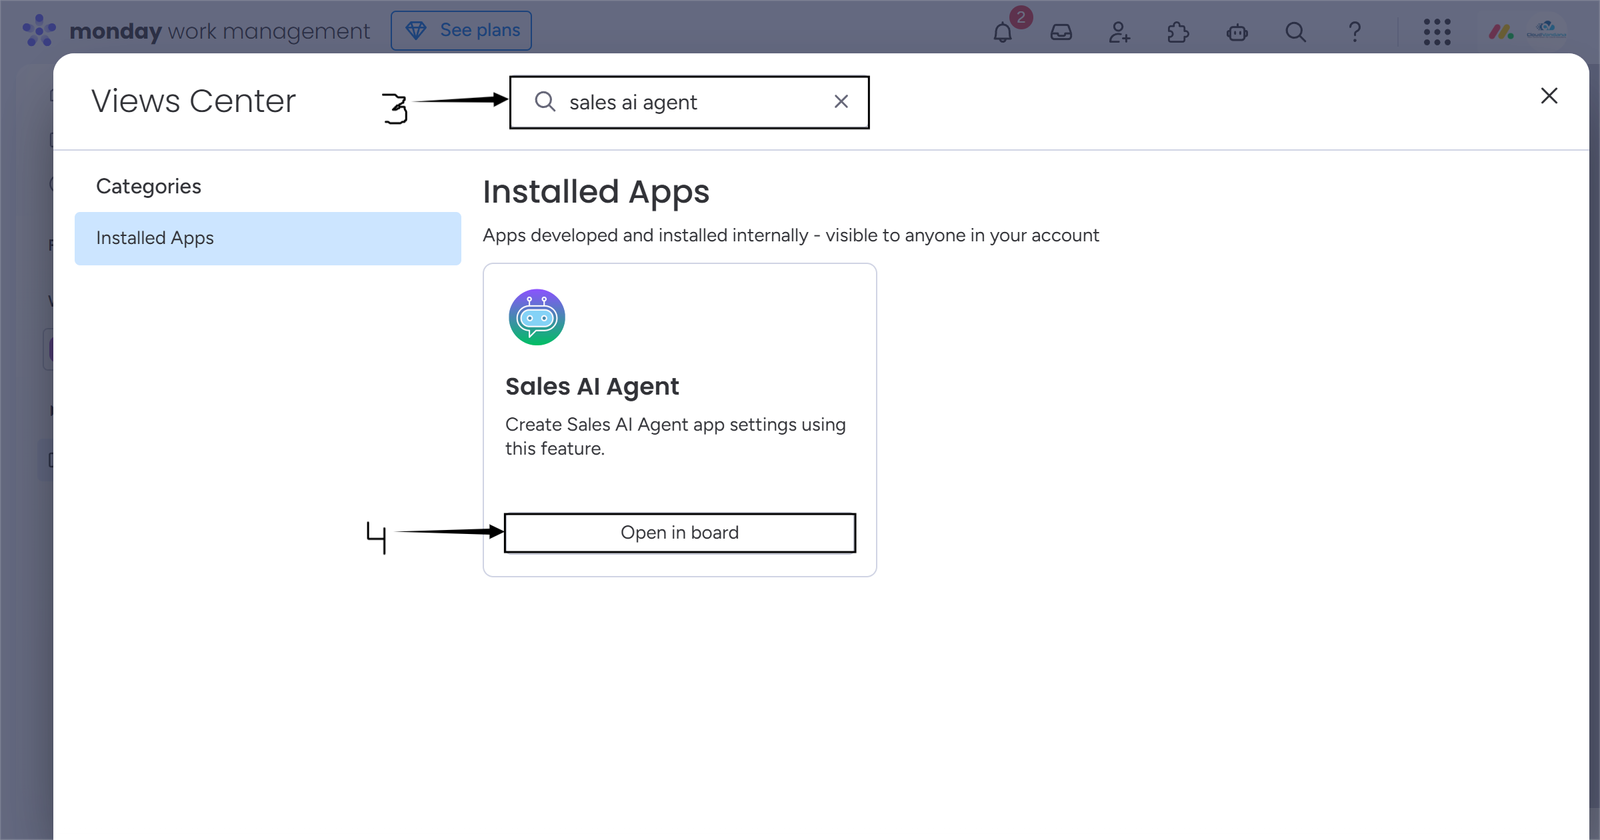The image size is (1600, 840).
Task: Click the top bar search magnifier
Action: (1296, 32)
